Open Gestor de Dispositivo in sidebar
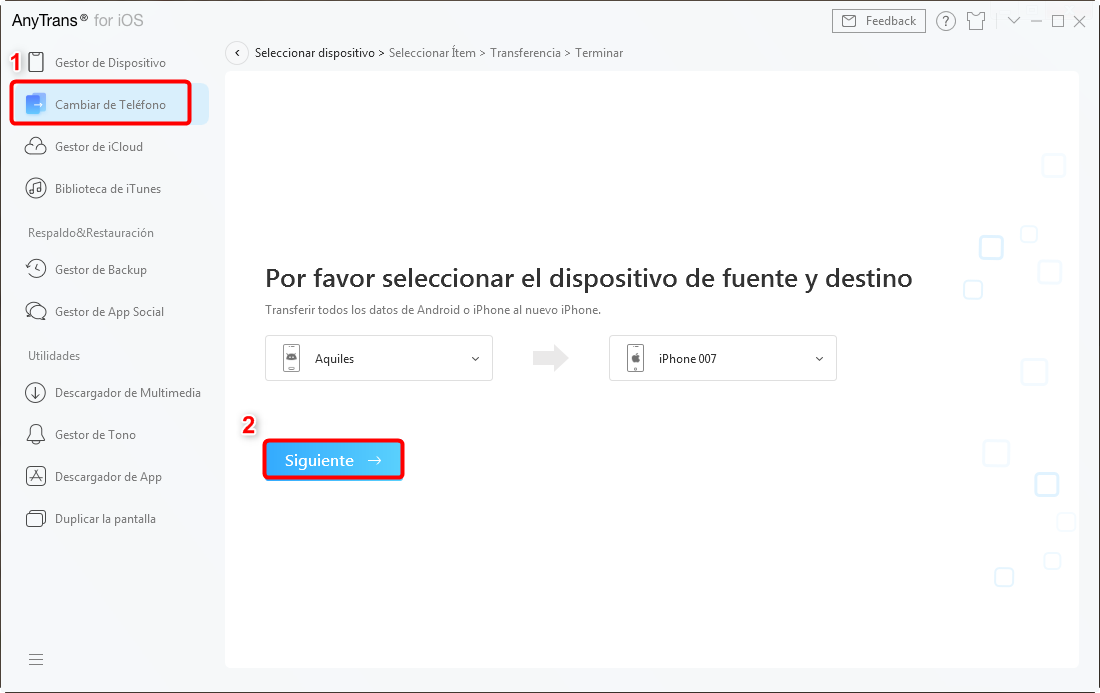The height and width of the screenshot is (693, 1100). (110, 62)
